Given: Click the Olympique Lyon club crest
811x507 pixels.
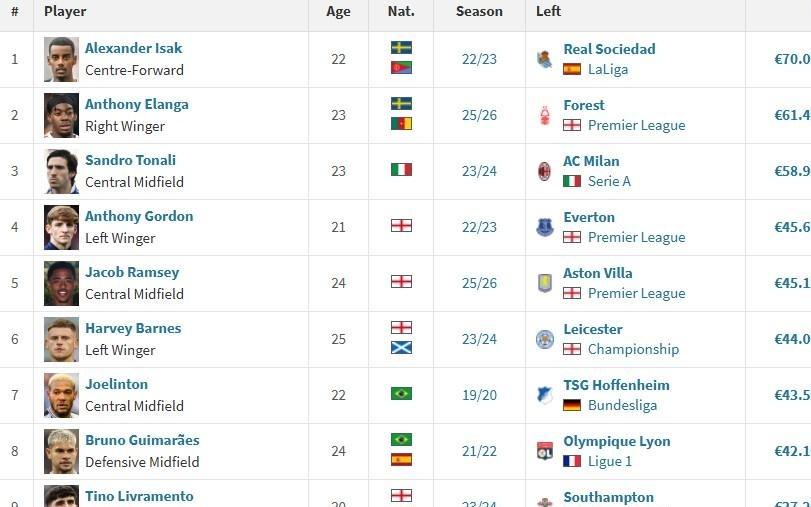Looking at the screenshot, I should 544,451.
